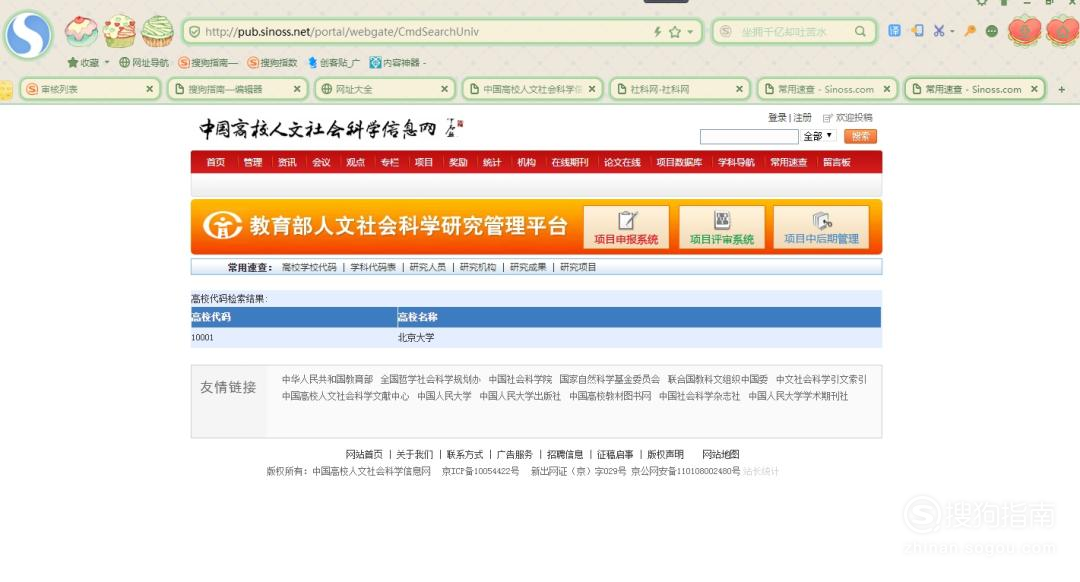Open the 收藏 favorites star bookmark
This screenshot has height=582, width=1080.
click(83, 63)
